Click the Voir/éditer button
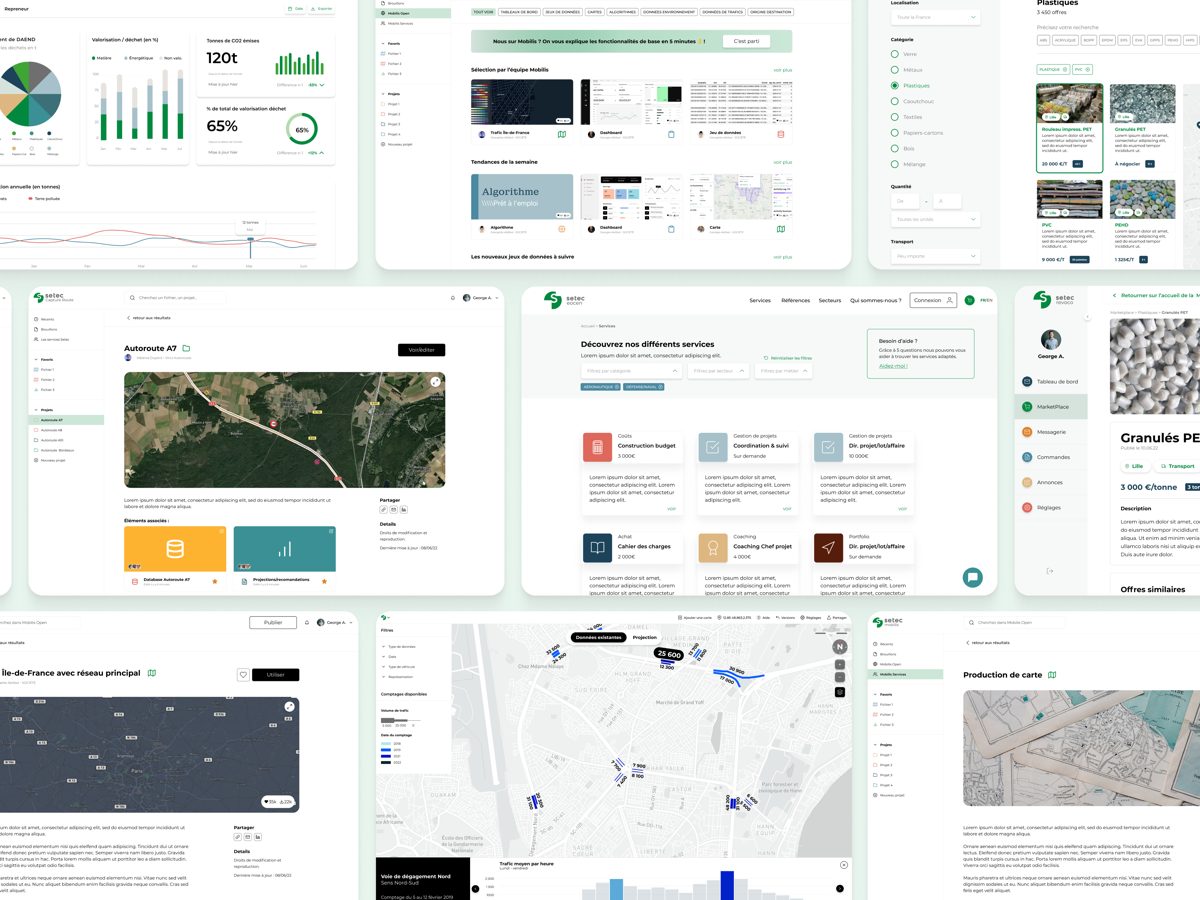Image resolution: width=1200 pixels, height=900 pixels. coord(421,350)
